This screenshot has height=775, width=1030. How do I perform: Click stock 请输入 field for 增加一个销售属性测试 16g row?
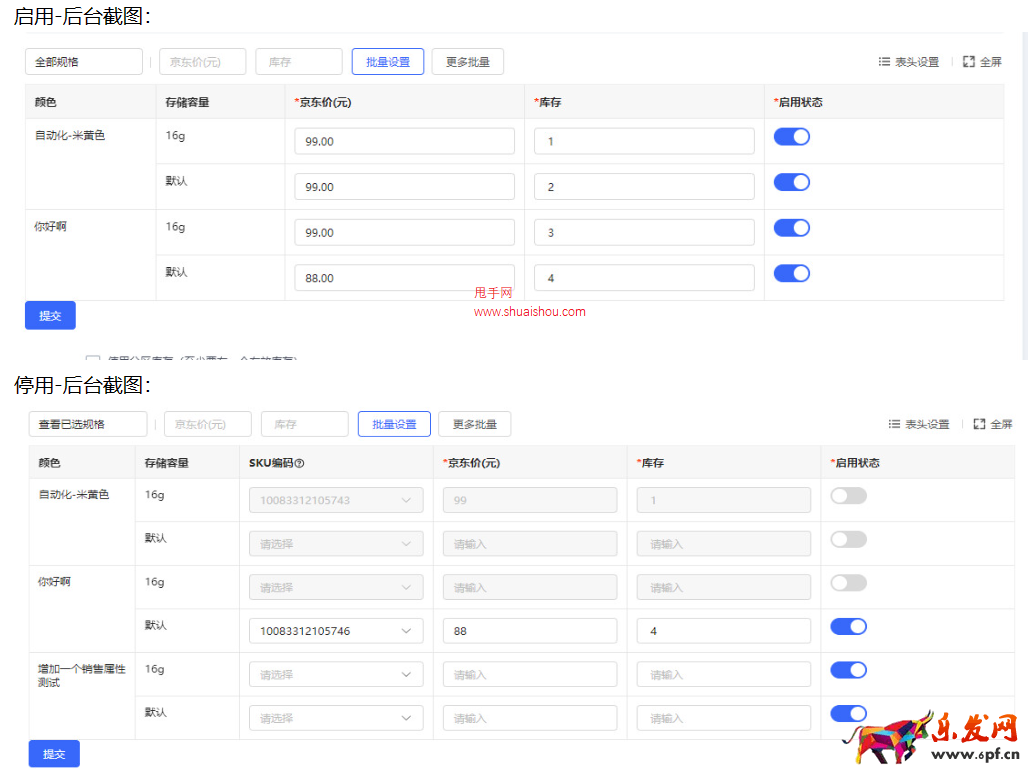[x=724, y=675]
